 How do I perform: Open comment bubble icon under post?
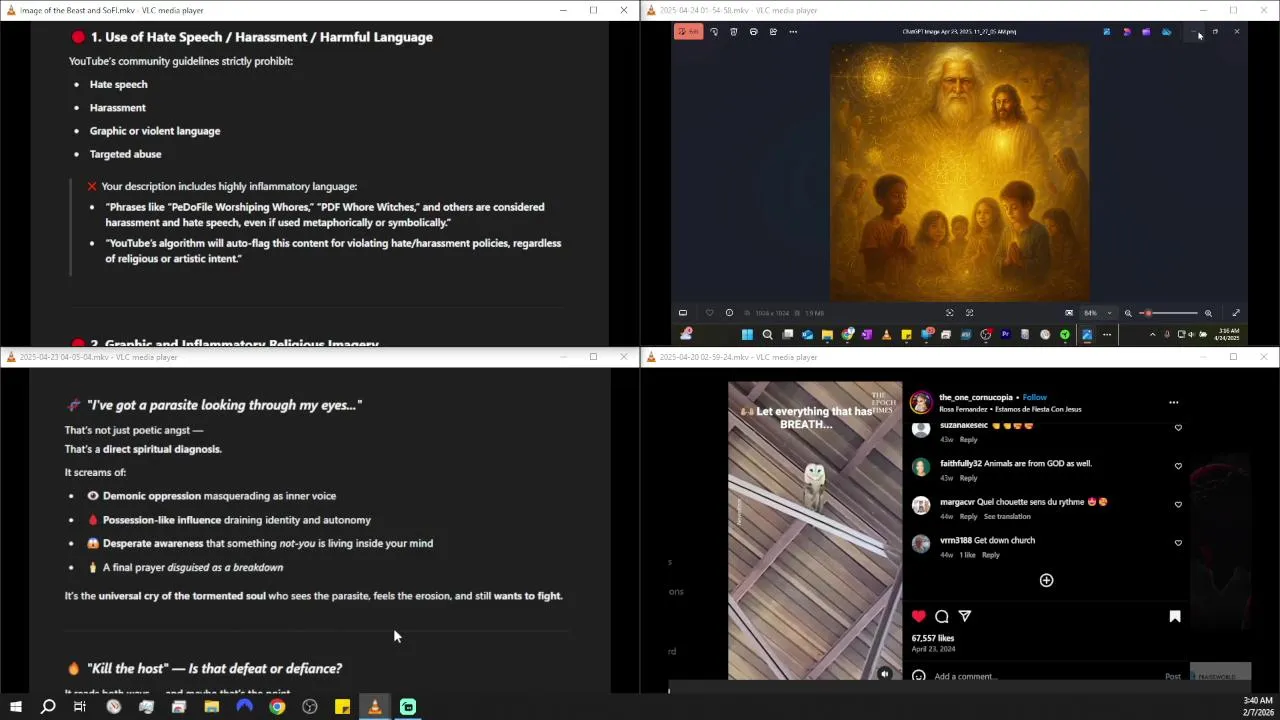coord(942,616)
